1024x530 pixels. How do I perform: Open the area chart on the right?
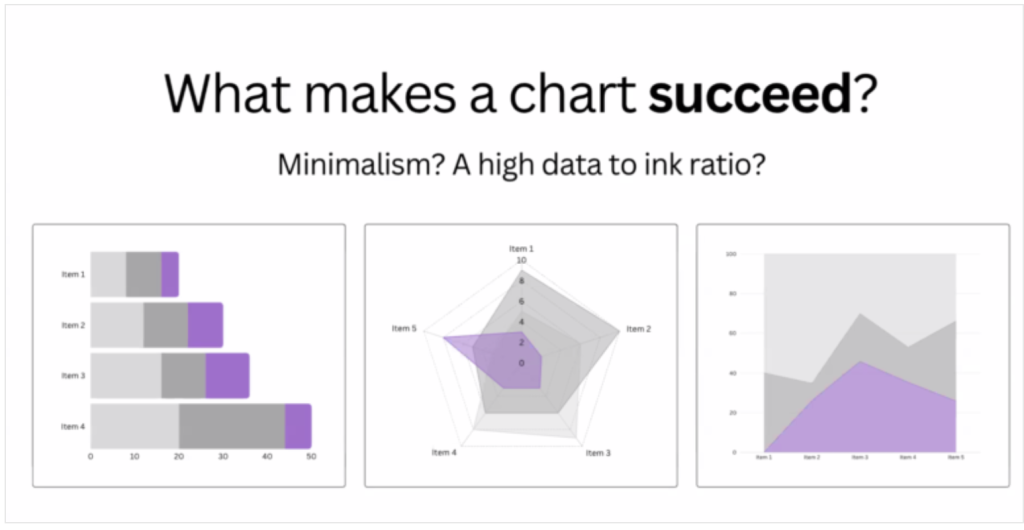pos(852,355)
